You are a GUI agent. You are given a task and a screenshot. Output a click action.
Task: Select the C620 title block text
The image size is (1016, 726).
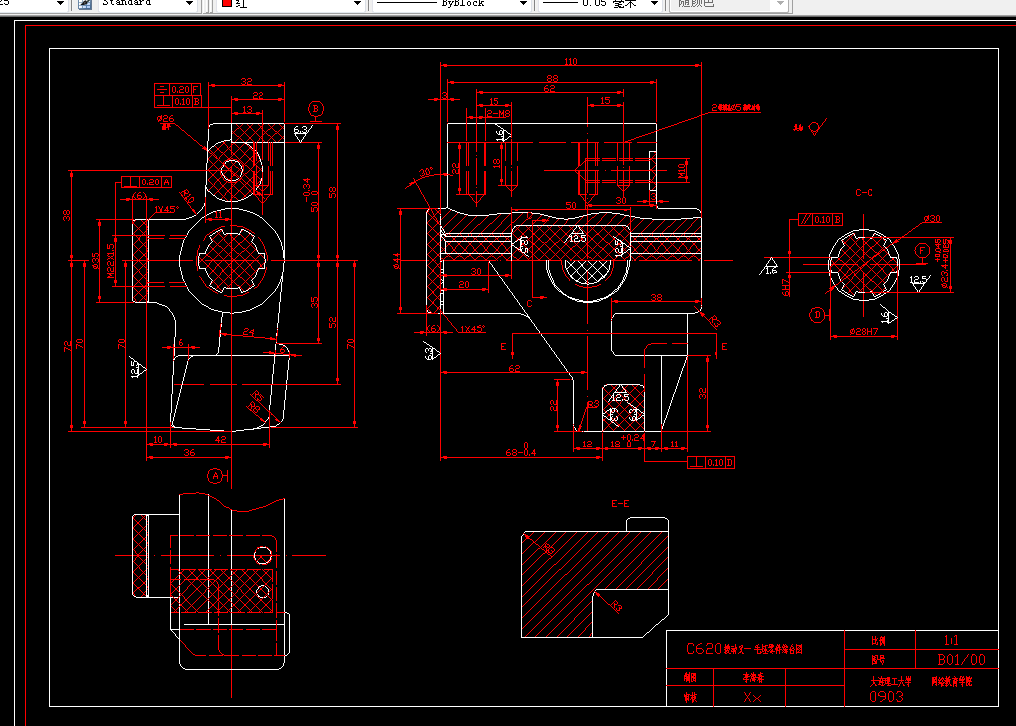744,649
